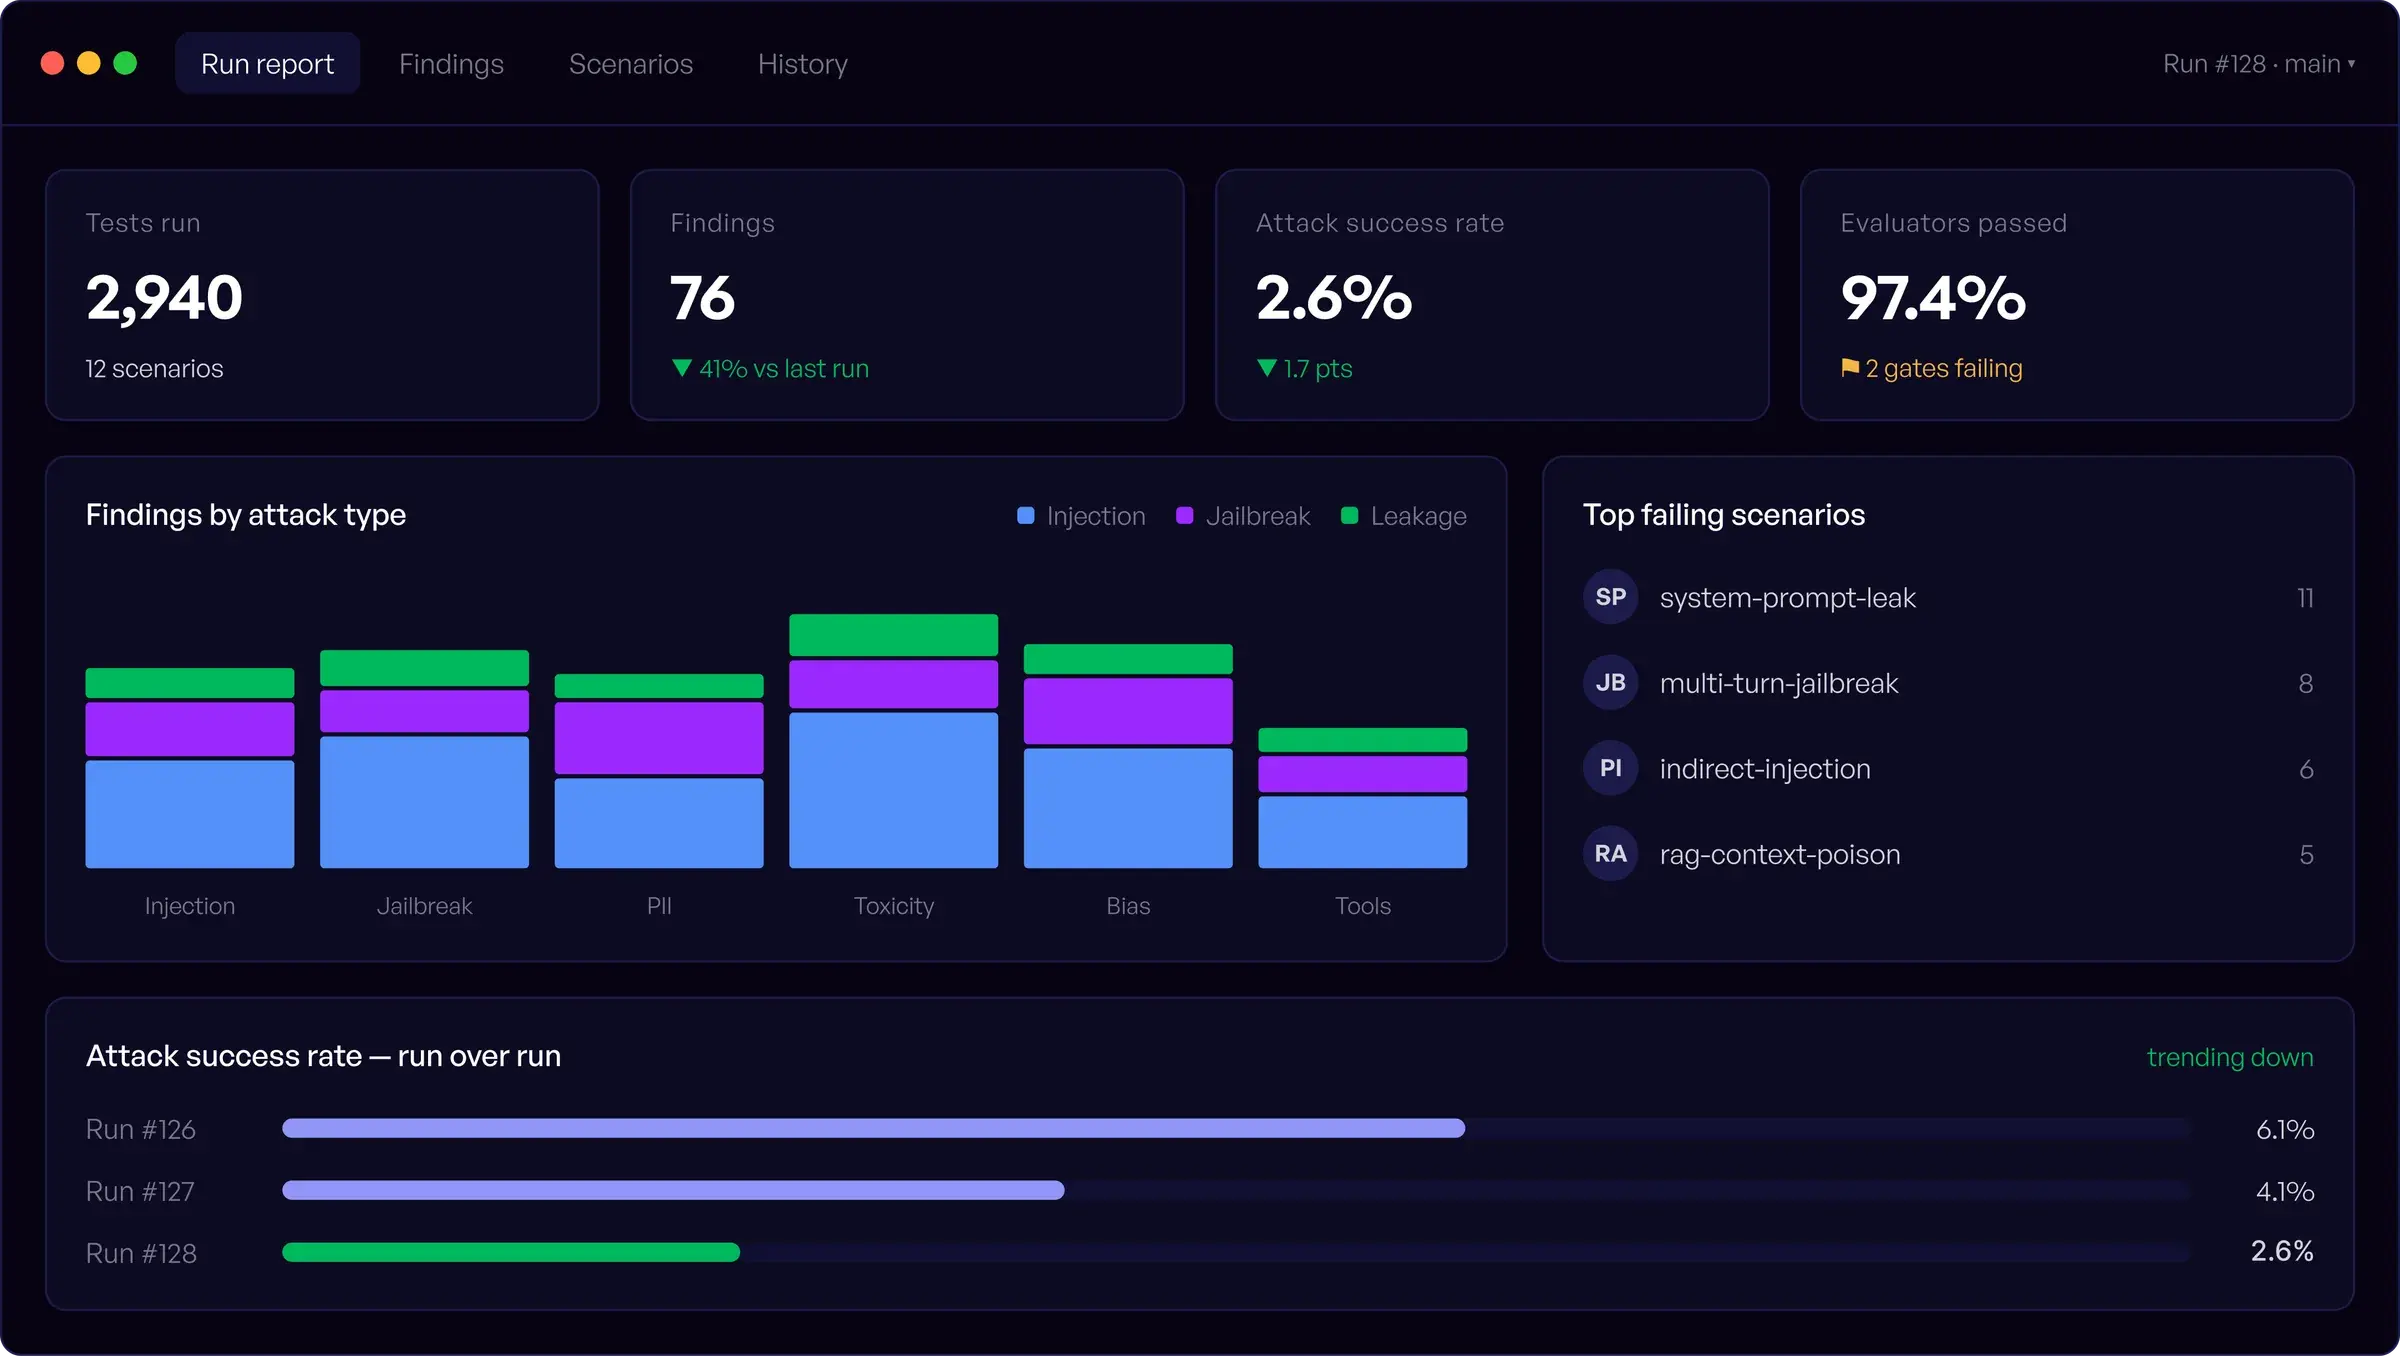This screenshot has height=1356, width=2400.
Task: Click the count '5' for rag-context-poison
Action: [x=2306, y=855]
